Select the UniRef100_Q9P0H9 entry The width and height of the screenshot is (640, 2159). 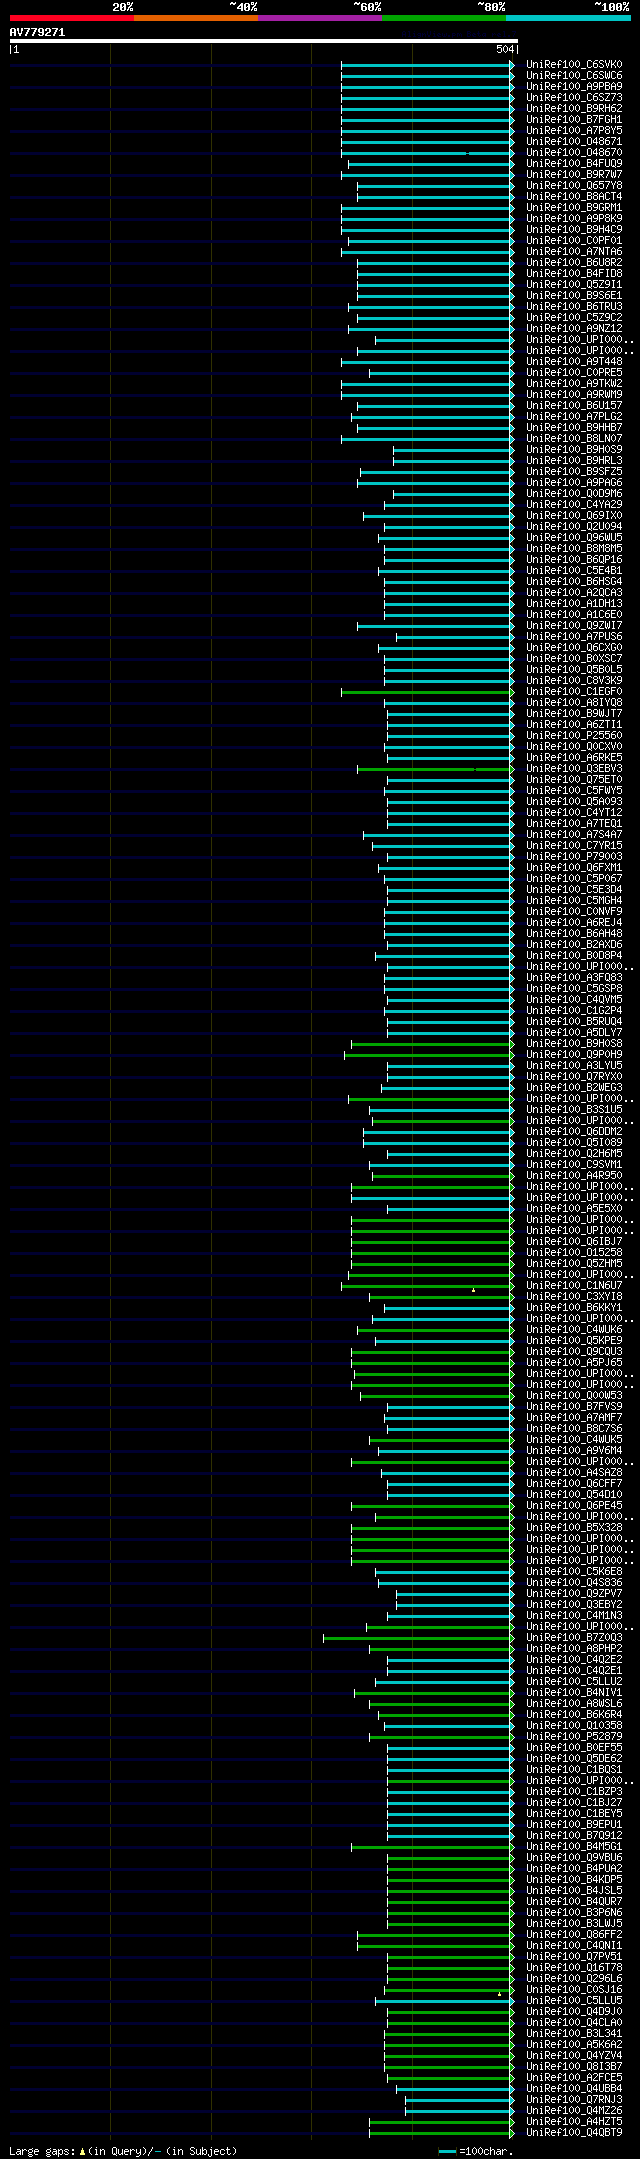pos(574,1054)
